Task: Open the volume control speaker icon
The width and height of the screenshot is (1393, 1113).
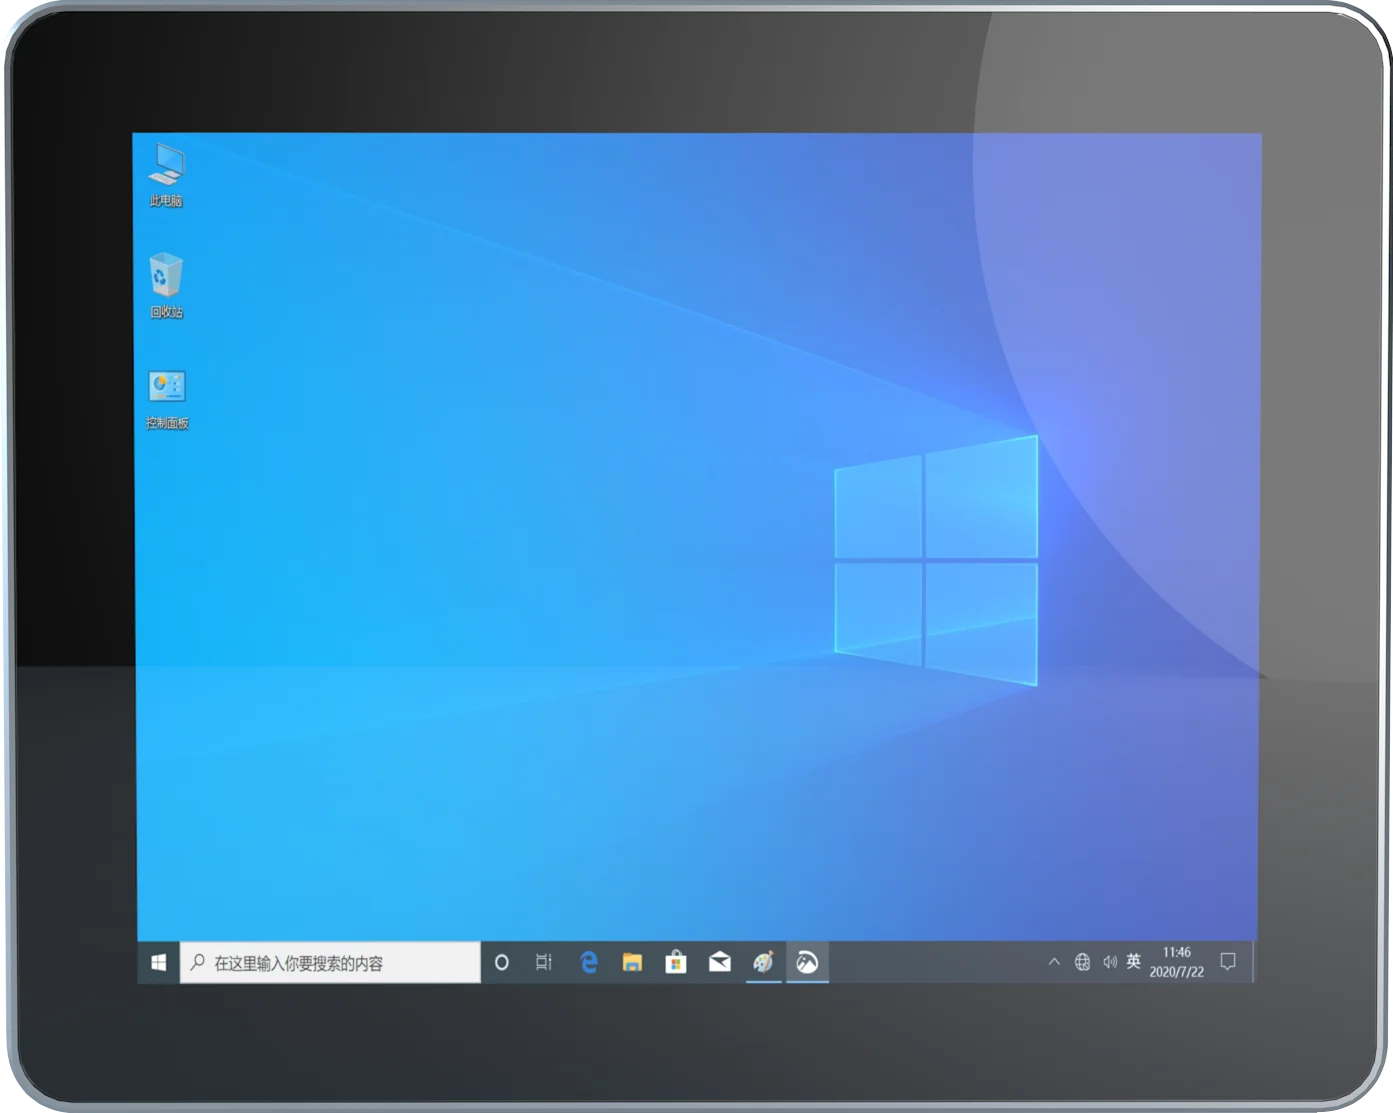Action: [x=1109, y=962]
